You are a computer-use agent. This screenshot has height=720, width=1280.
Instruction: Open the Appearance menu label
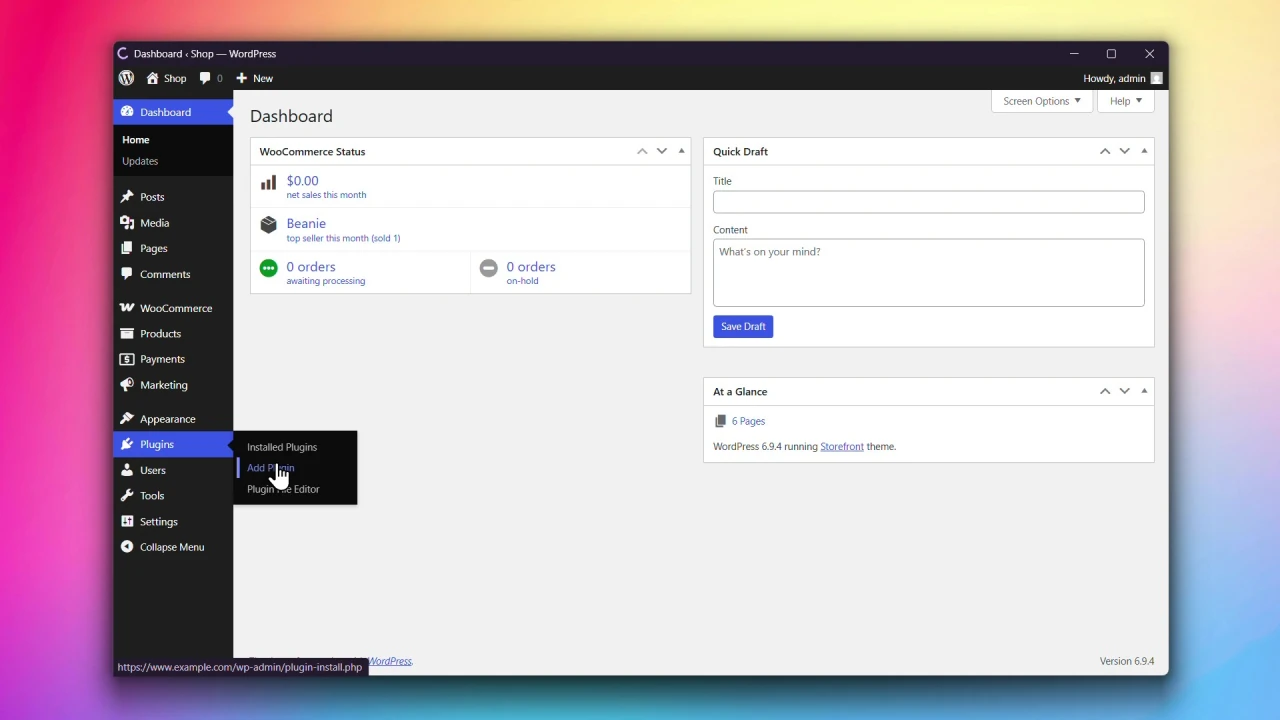(x=168, y=419)
